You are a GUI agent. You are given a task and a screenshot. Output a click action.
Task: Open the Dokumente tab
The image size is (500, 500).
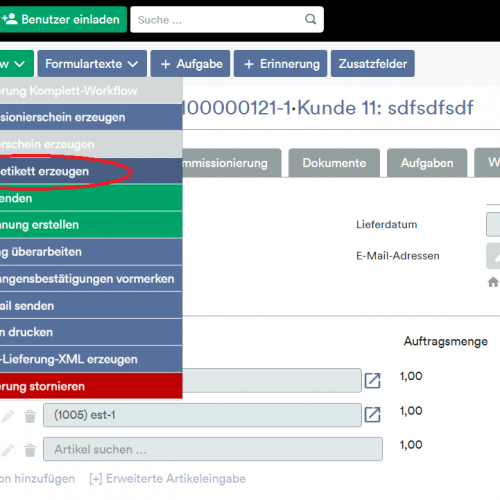(334, 163)
